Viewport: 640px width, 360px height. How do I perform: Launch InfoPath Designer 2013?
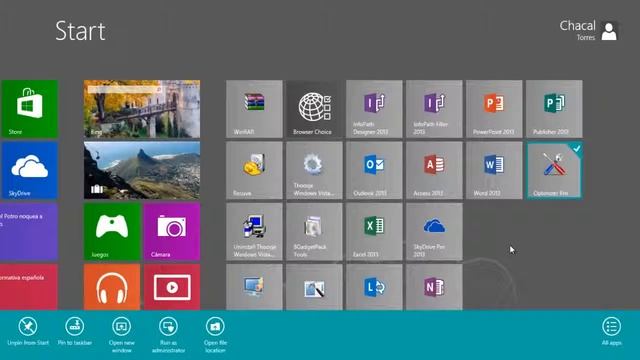[374, 109]
